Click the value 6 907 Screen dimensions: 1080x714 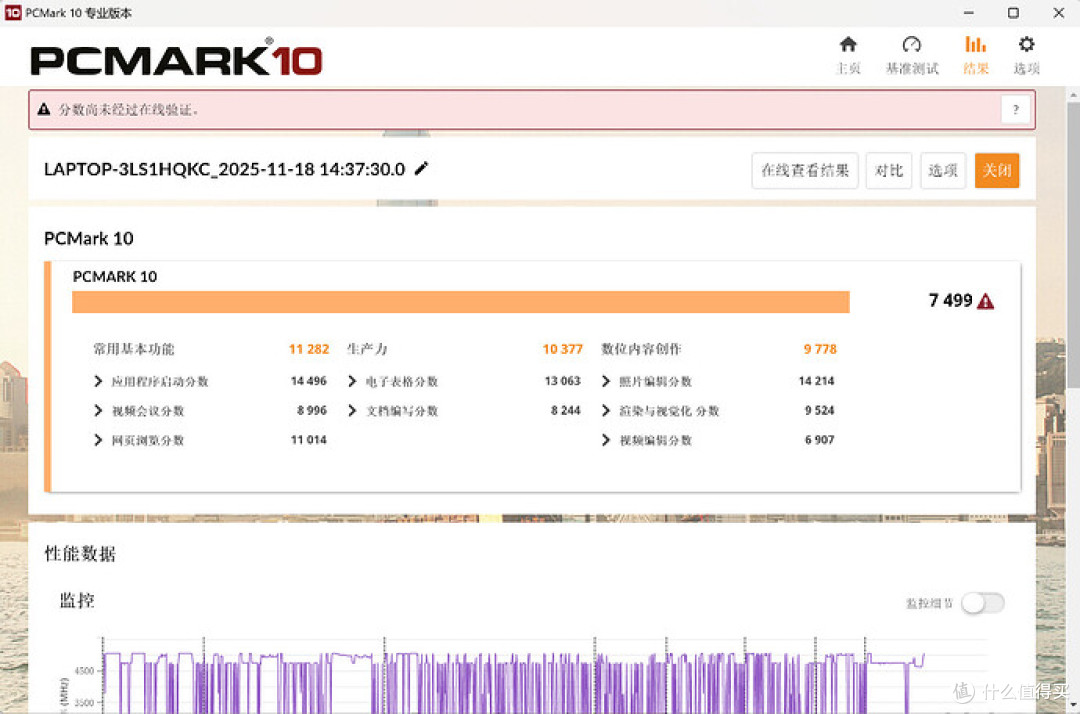[x=820, y=441]
